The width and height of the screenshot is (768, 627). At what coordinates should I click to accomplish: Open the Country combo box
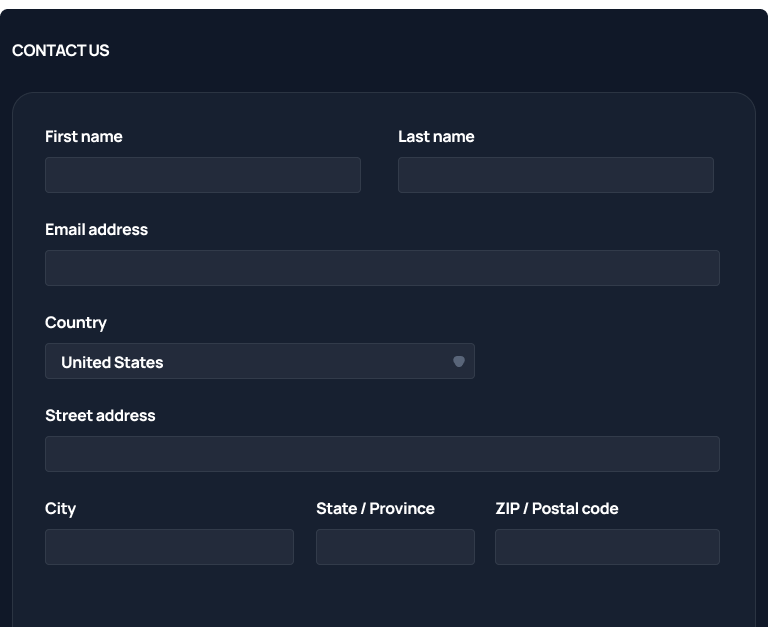tap(260, 361)
